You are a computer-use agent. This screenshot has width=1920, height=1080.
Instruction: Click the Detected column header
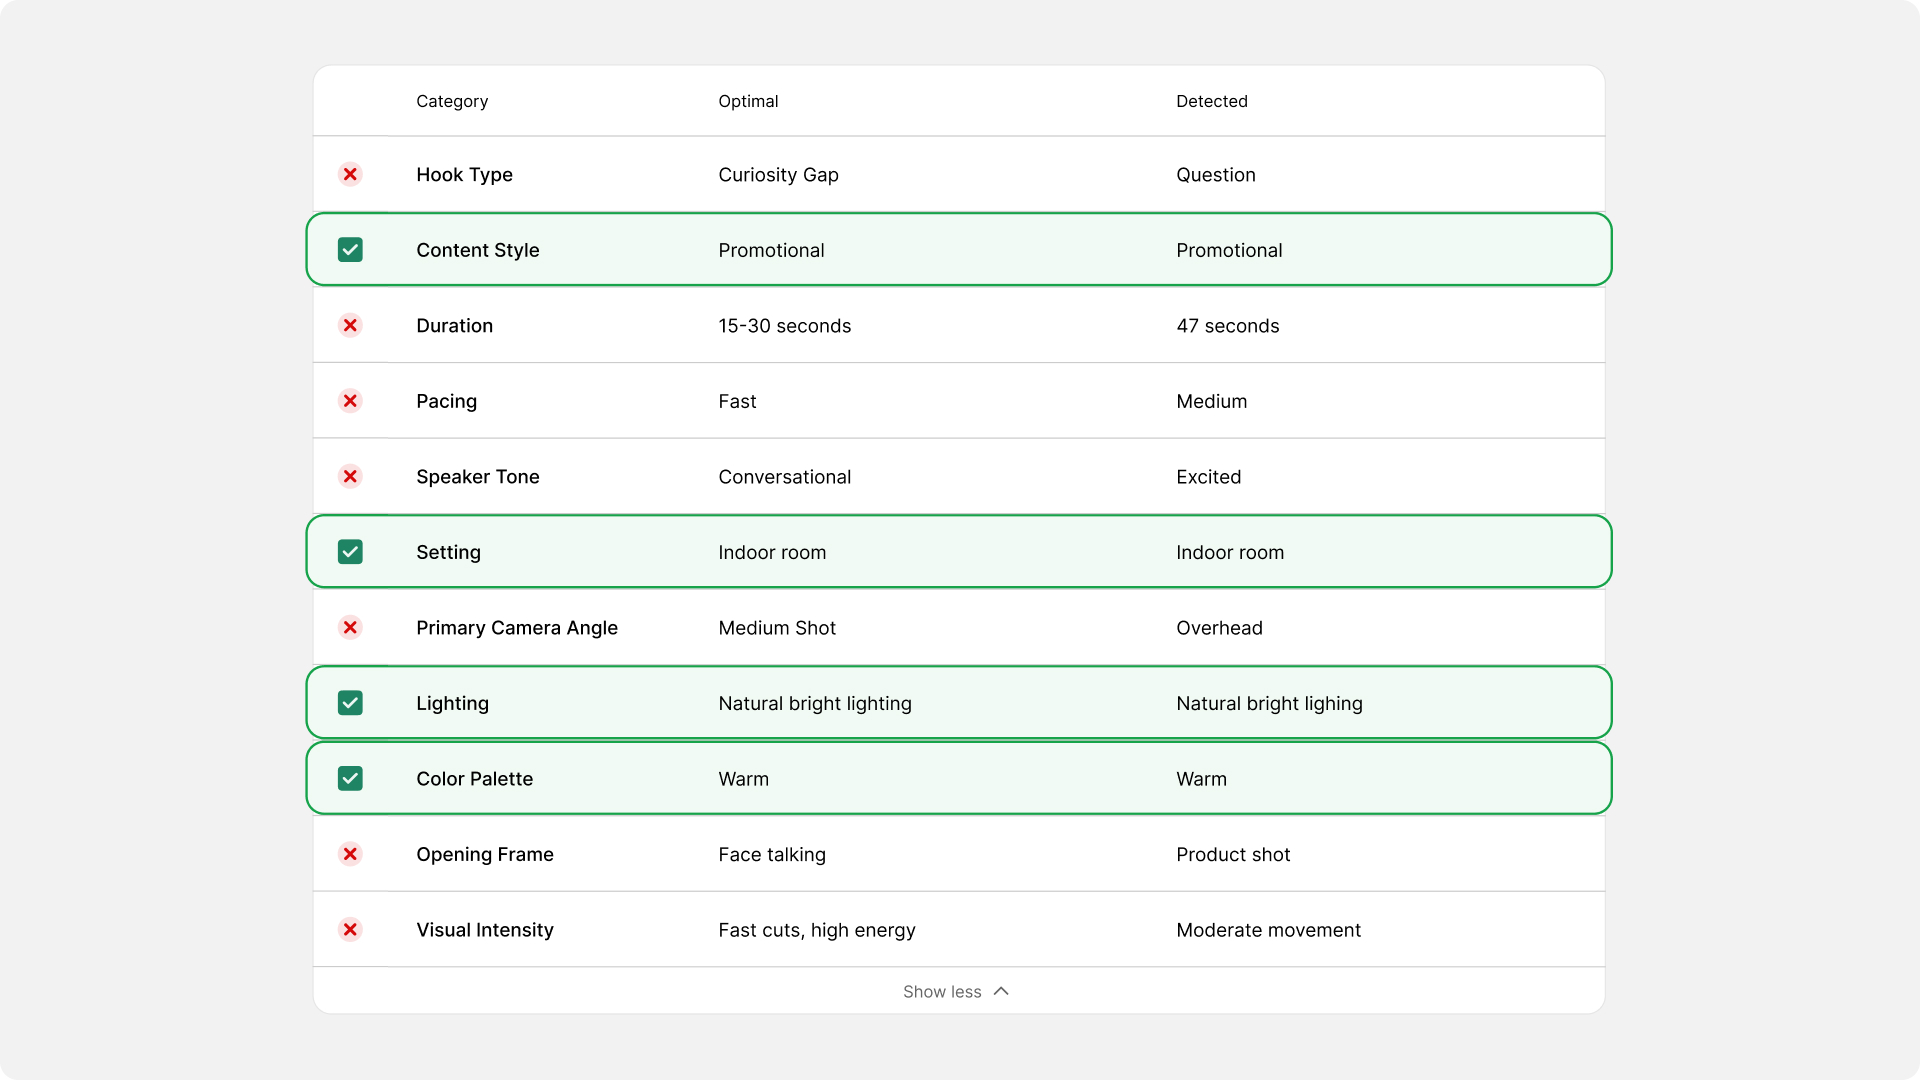(x=1211, y=101)
